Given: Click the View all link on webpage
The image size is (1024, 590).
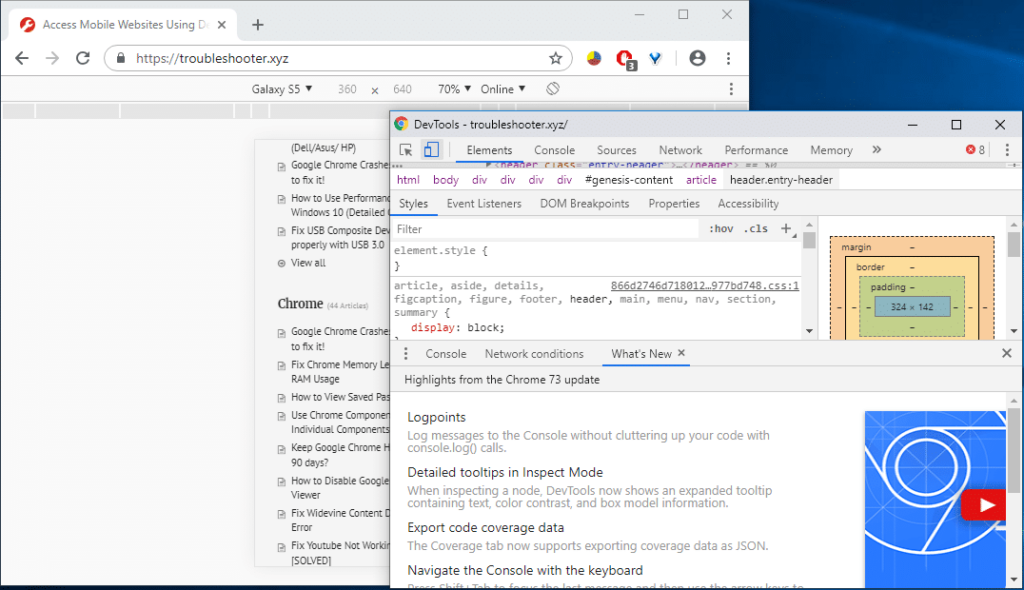Looking at the screenshot, I should 308,263.
